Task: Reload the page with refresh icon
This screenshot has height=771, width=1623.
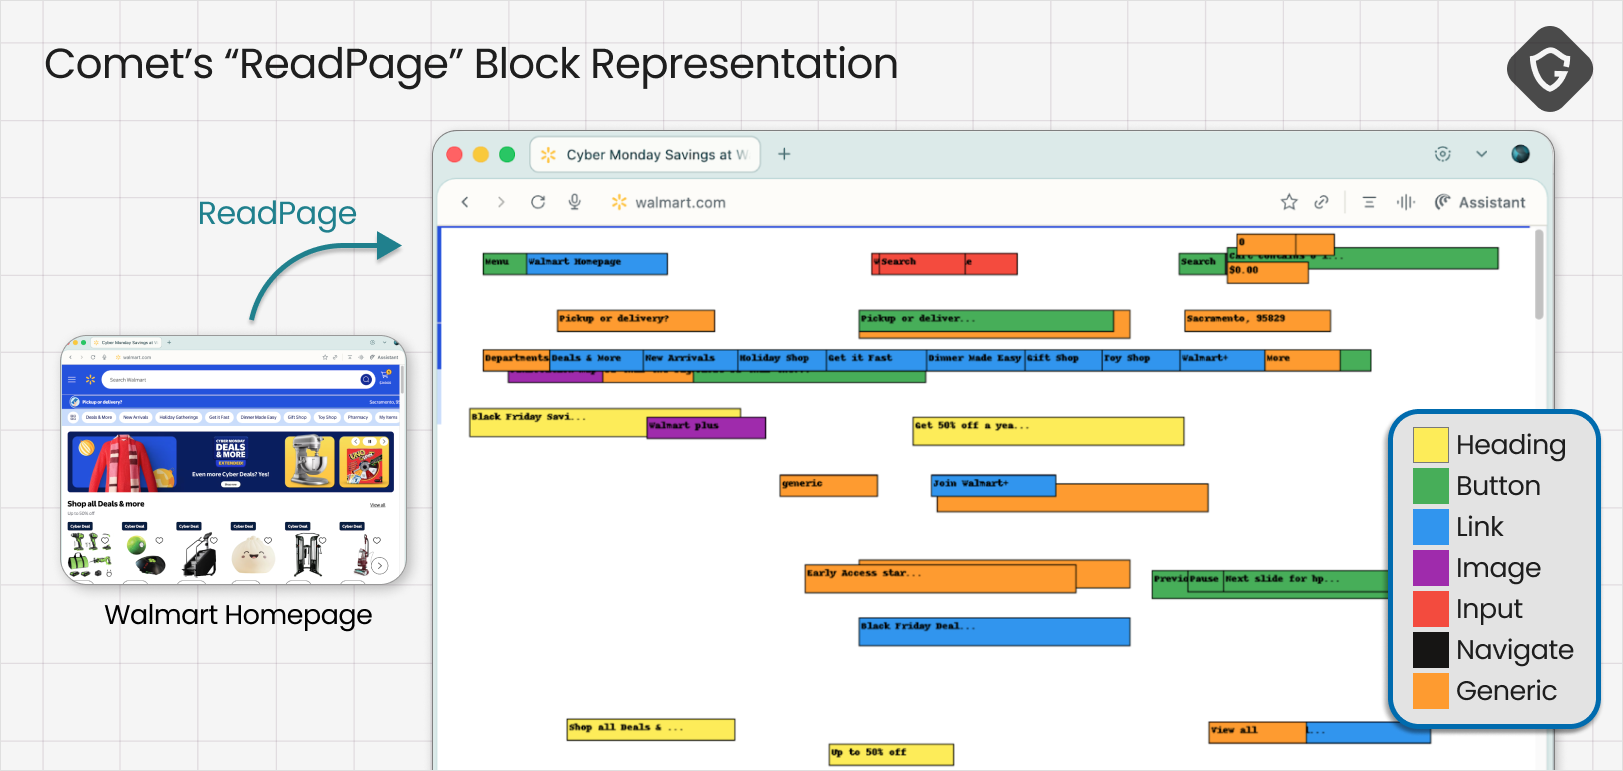Action: (x=538, y=202)
